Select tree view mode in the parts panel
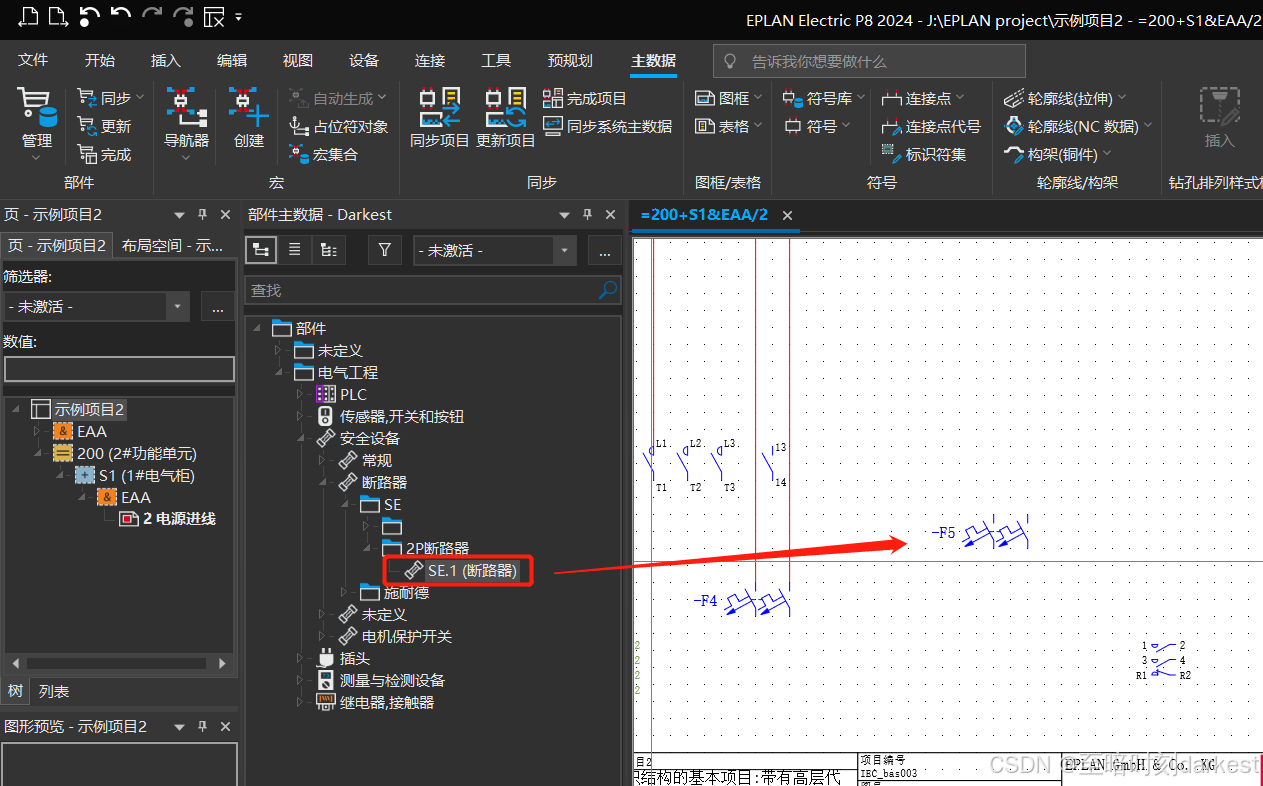 point(262,250)
